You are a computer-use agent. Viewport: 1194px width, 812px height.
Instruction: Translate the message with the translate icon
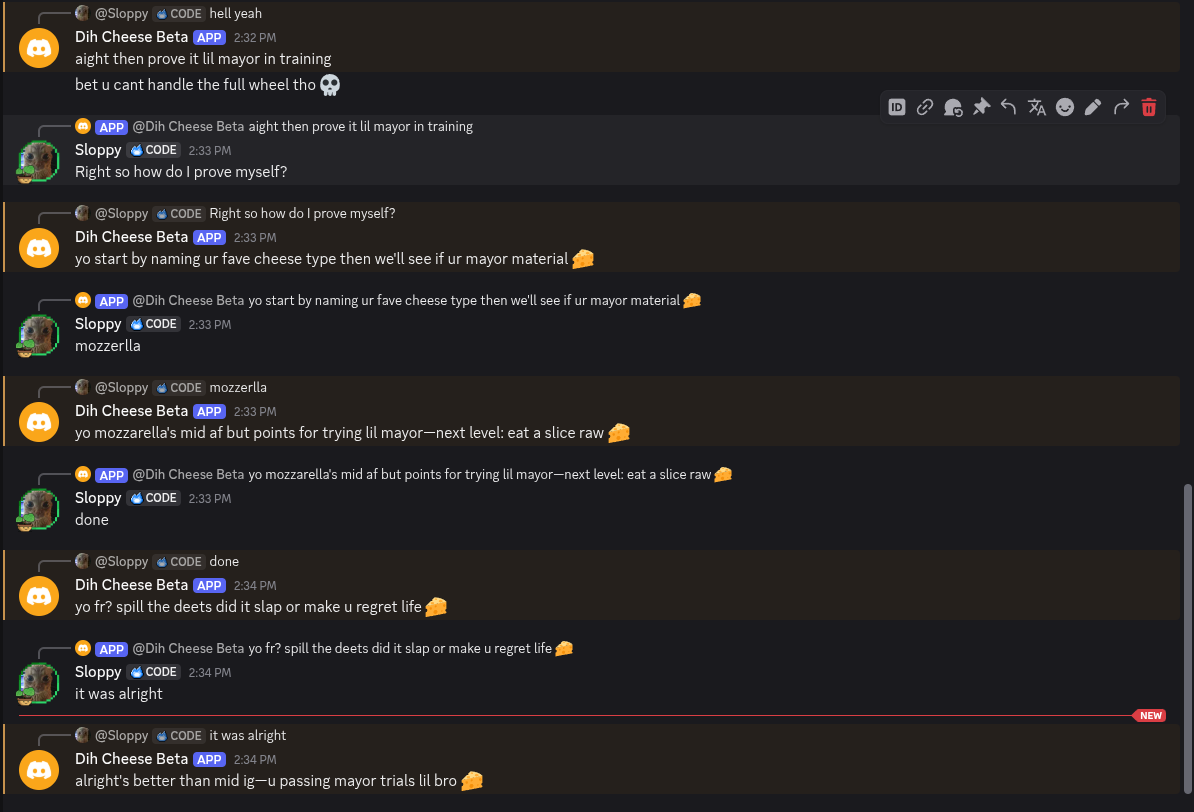pyautogui.click(x=1037, y=107)
